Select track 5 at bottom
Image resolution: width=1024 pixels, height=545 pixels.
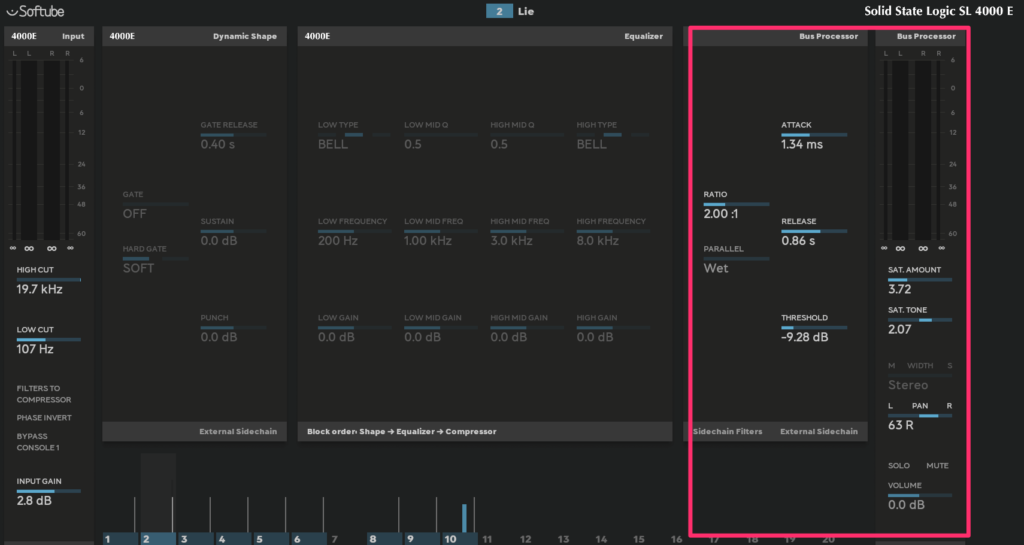[x=258, y=539]
